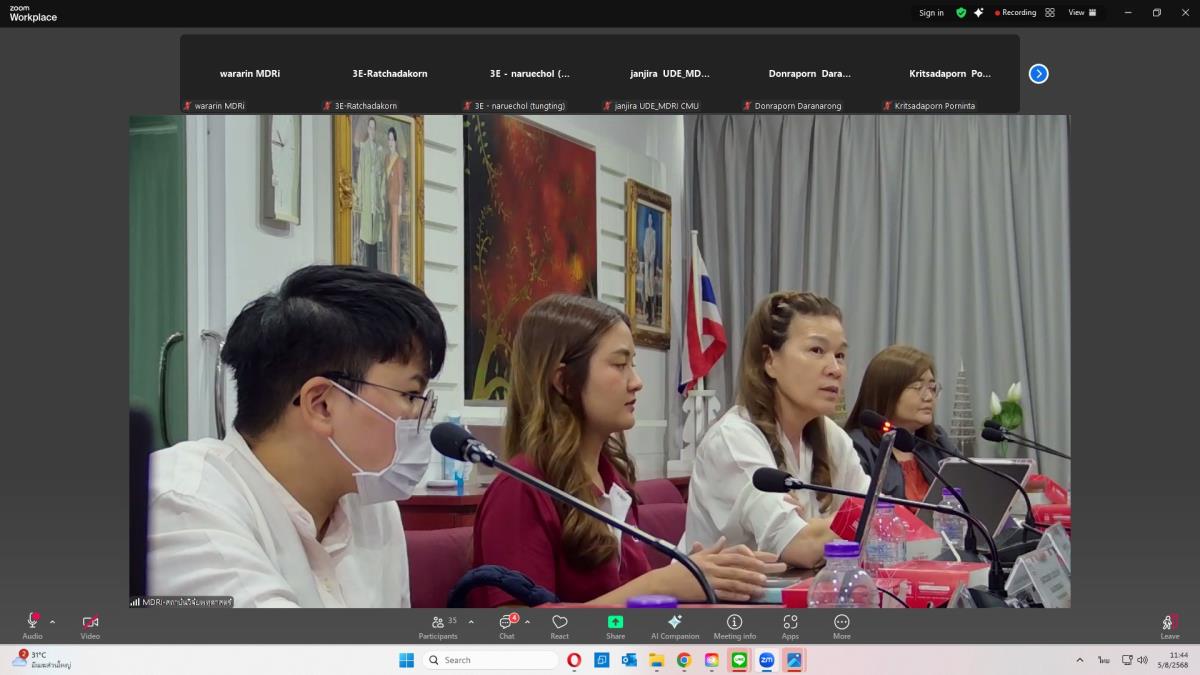1200x675 pixels.
Task: Show next participants with the blue arrow
Action: pos(1038,73)
